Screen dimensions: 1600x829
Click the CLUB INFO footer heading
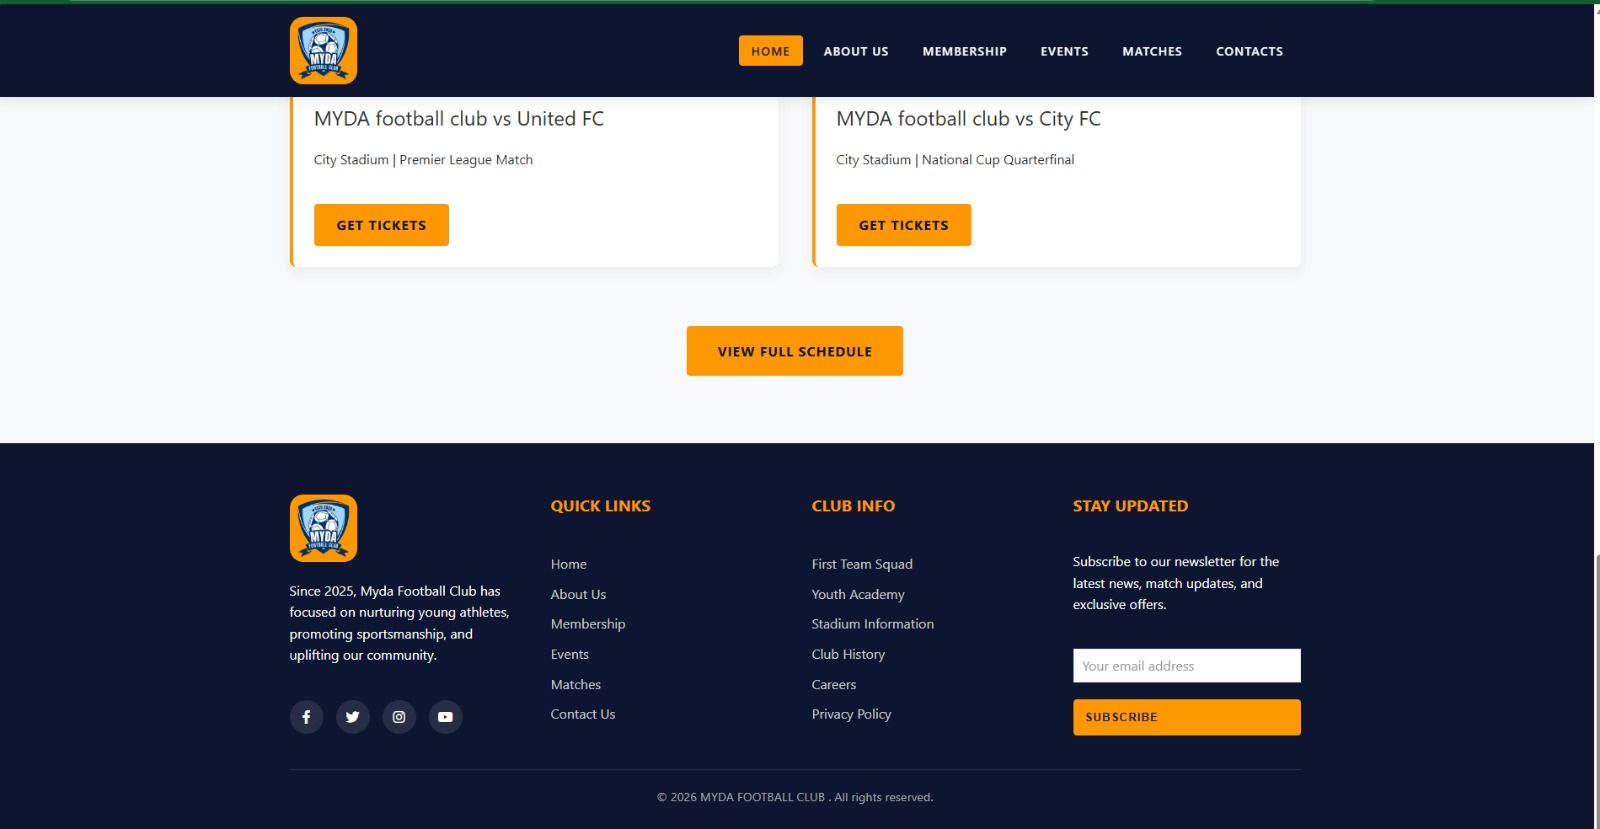coord(853,506)
